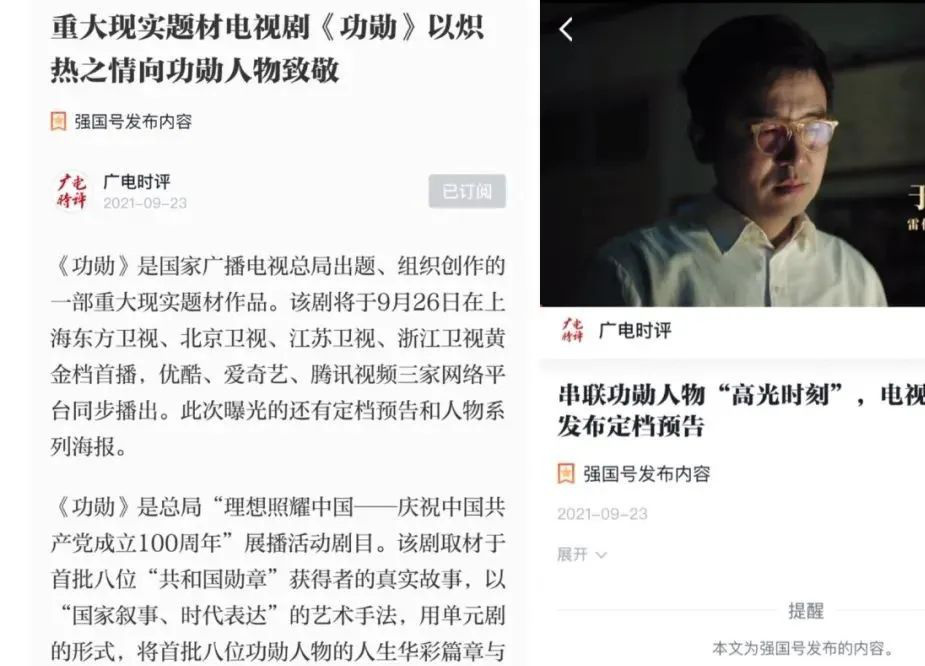Open 广电时评 avatar below the video

pyautogui.click(x=572, y=330)
